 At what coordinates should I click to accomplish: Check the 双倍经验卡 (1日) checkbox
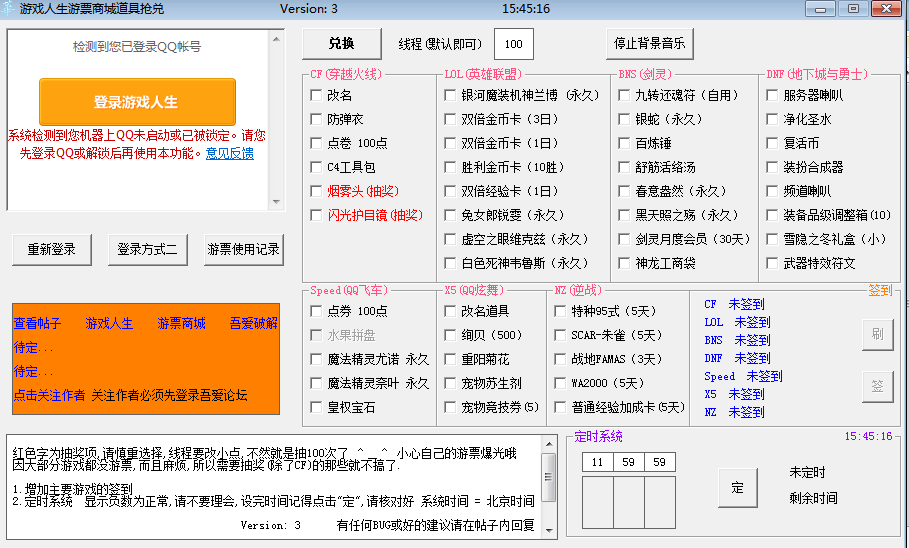coord(450,191)
